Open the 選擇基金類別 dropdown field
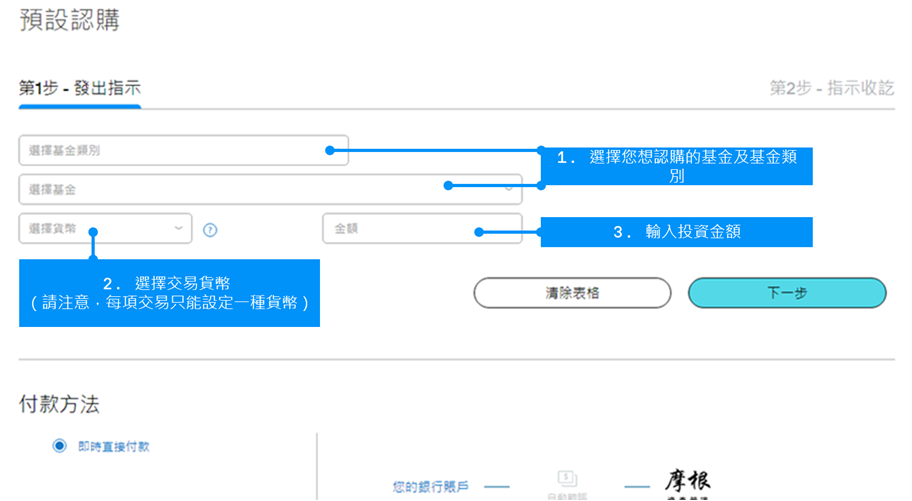Screen dimensions: 912x501 170,150
